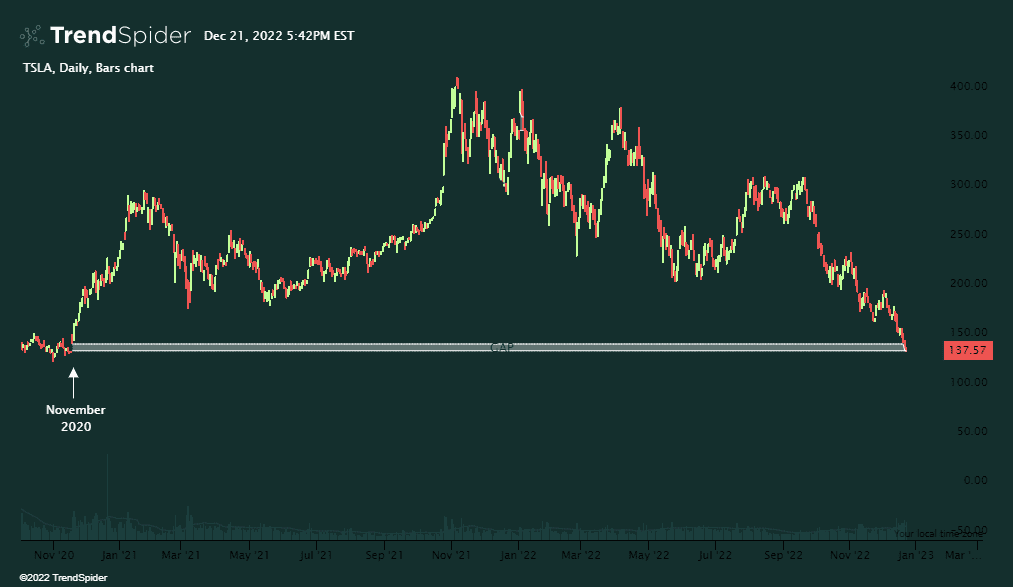The height and width of the screenshot is (587, 1013).
Task: Click the Jan '23 date axis label
Action: [x=915, y=555]
